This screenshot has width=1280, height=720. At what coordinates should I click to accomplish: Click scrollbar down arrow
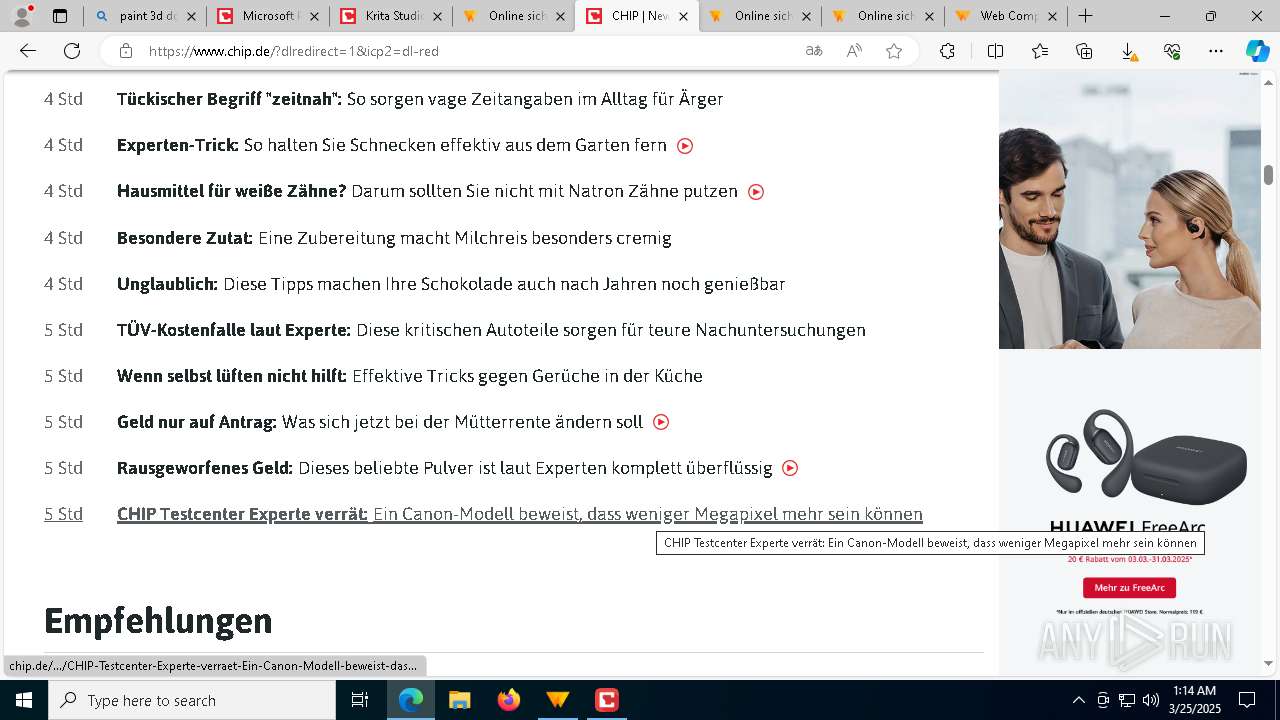point(1269,663)
